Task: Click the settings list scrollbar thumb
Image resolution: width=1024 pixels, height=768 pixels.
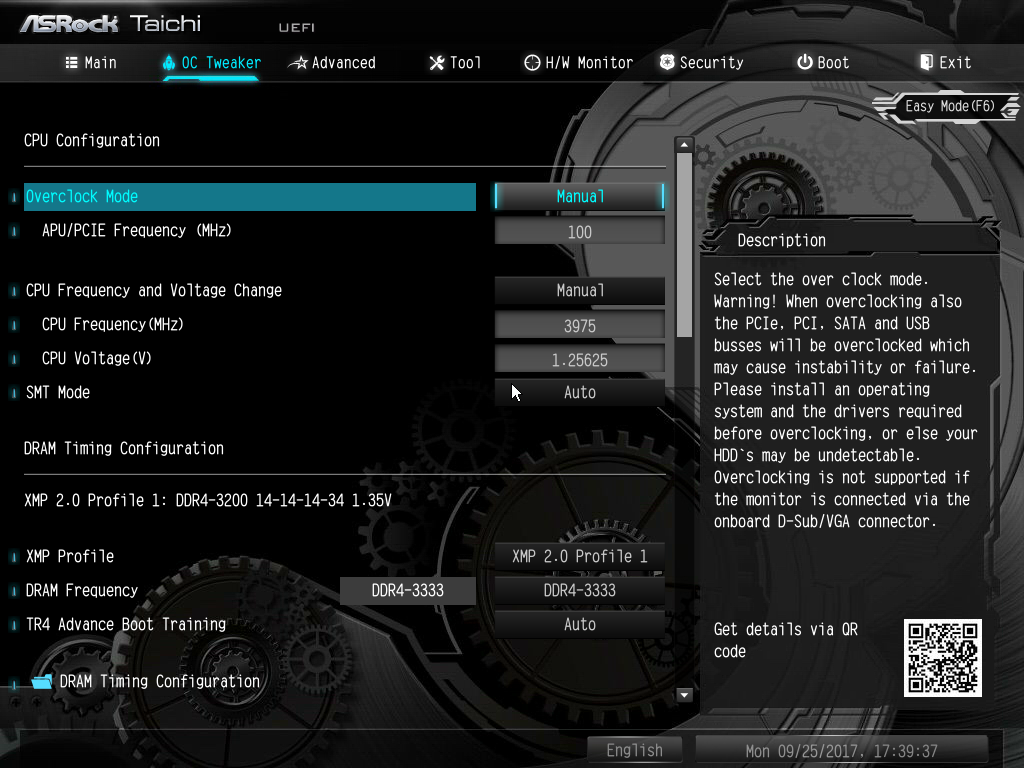Action: (x=684, y=246)
